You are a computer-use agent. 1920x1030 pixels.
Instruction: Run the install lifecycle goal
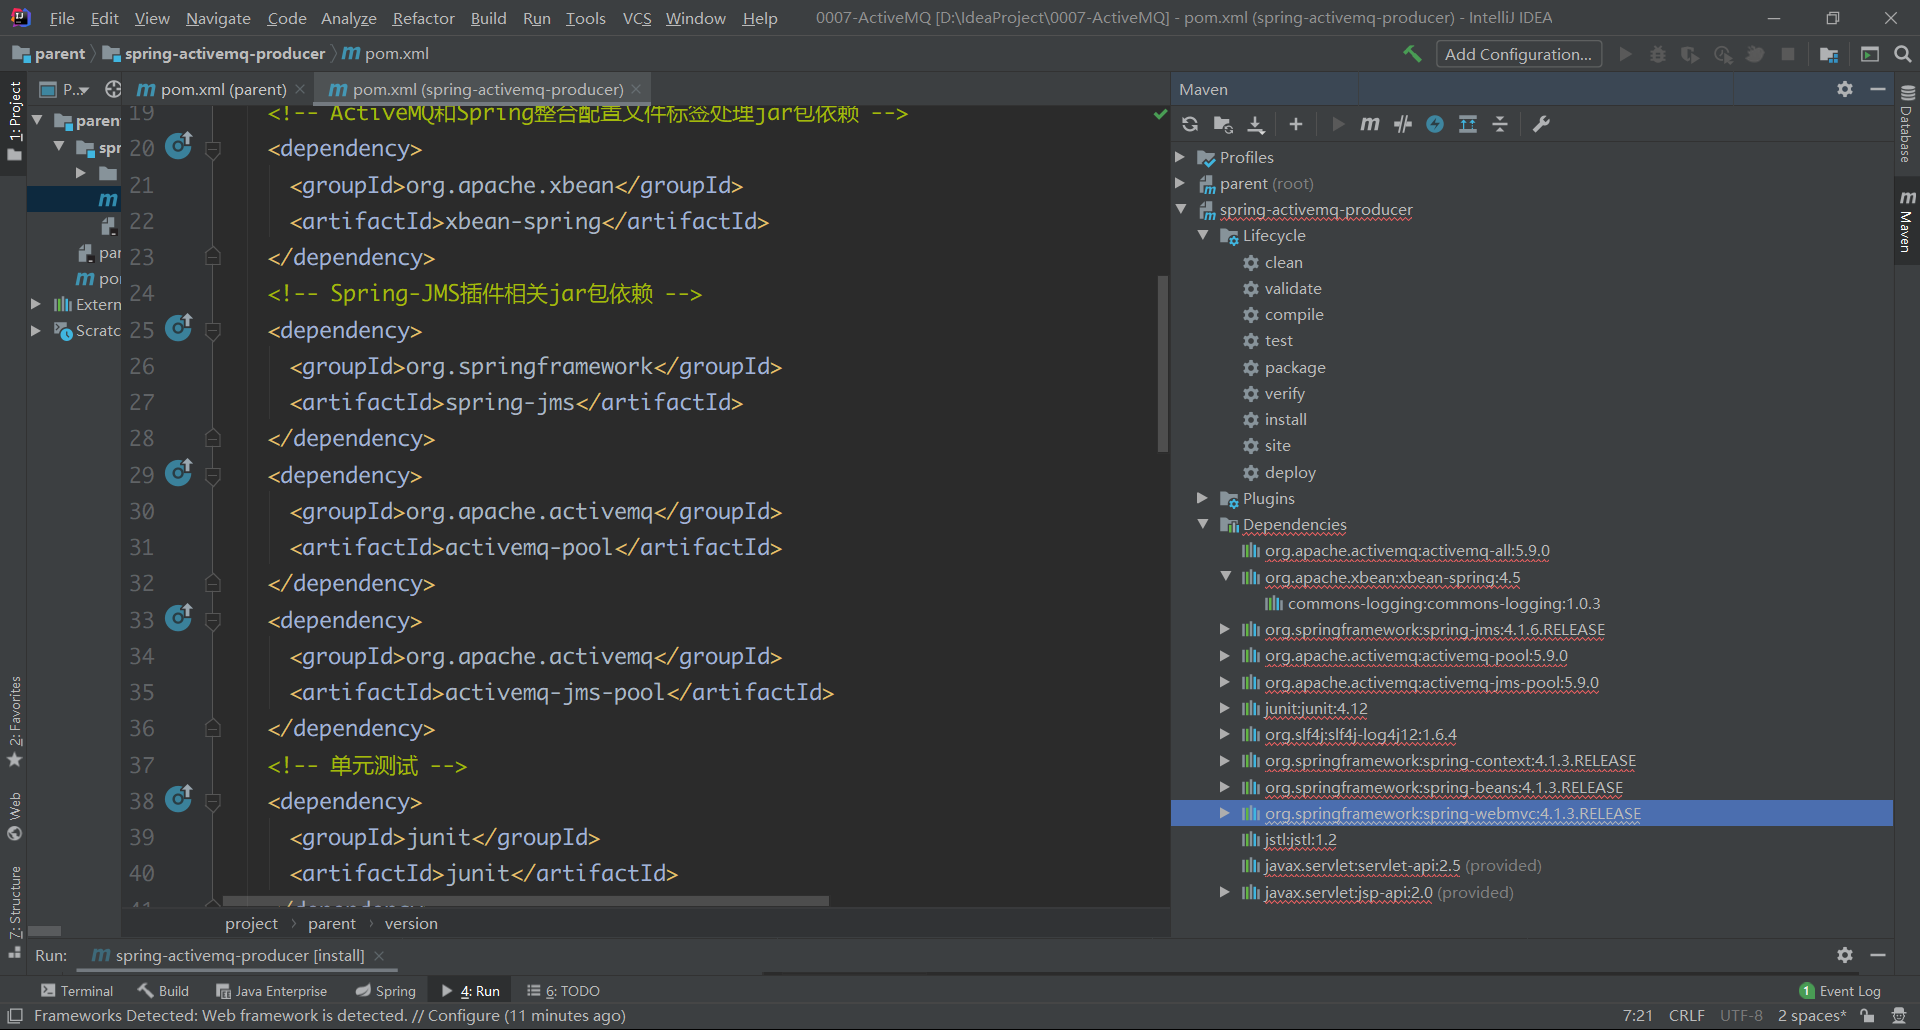tap(1285, 419)
